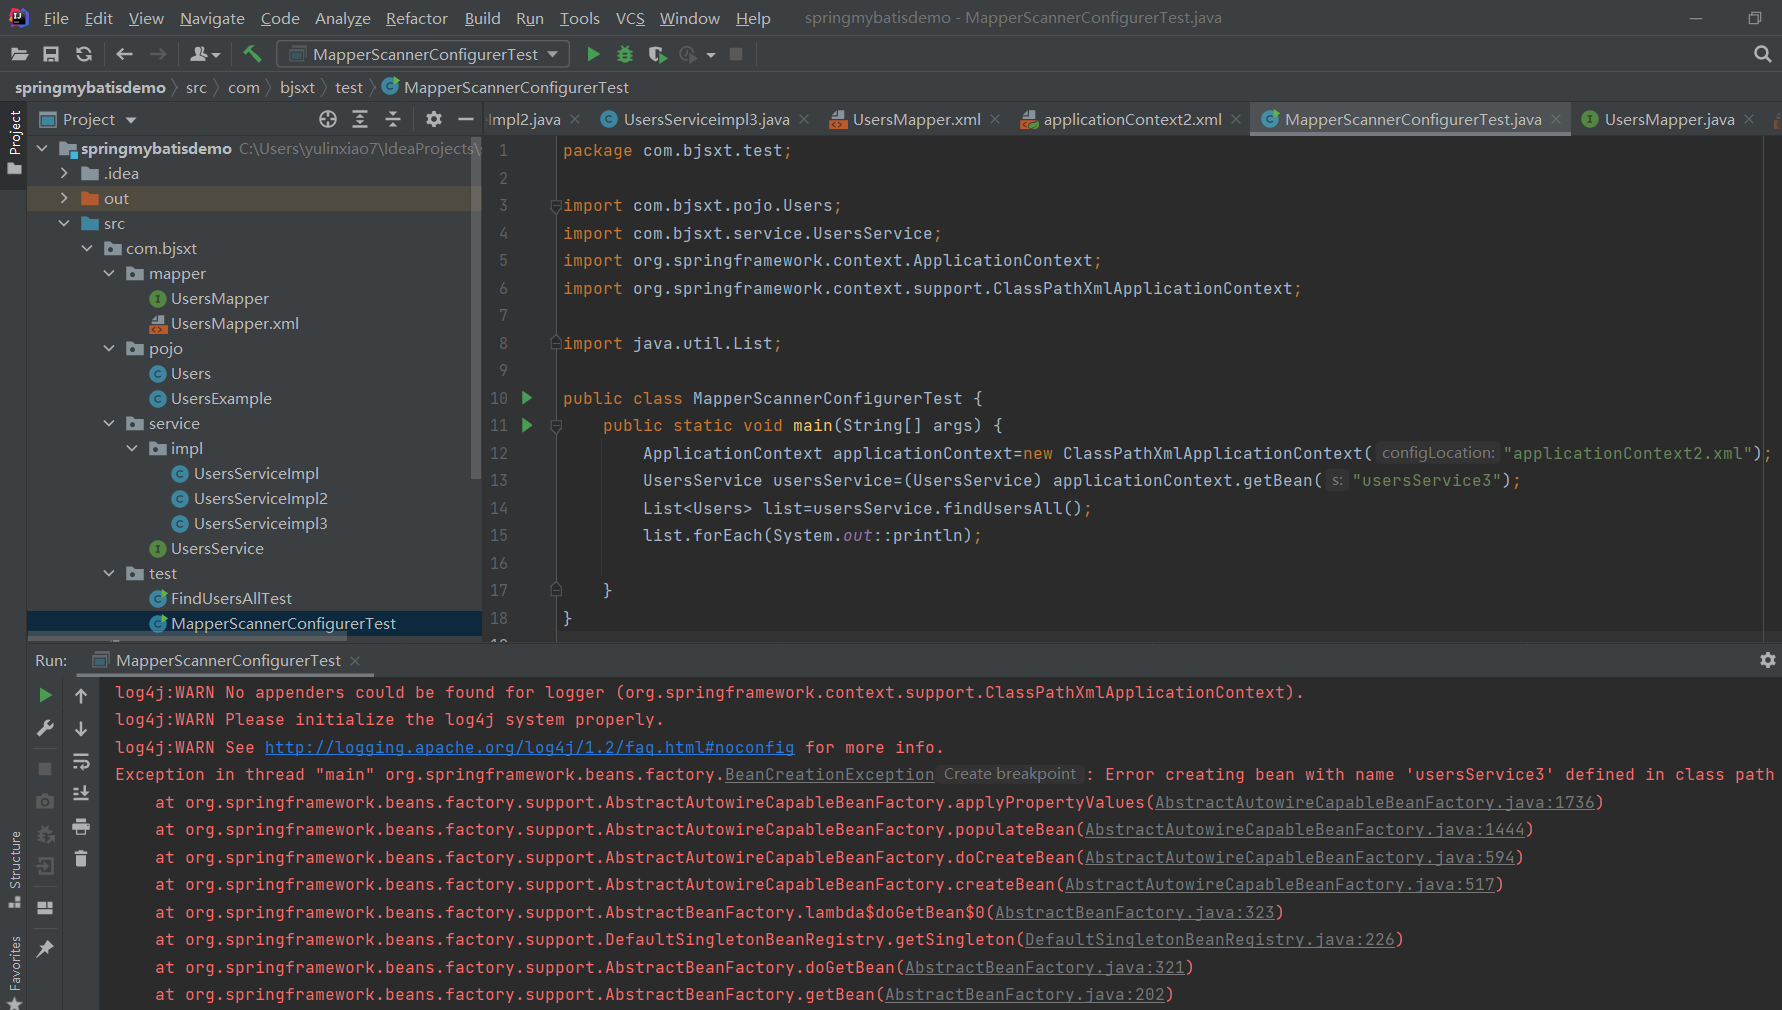The image size is (1782, 1010).
Task: Jump down the stack trace arrow
Action: pyautogui.click(x=81, y=728)
